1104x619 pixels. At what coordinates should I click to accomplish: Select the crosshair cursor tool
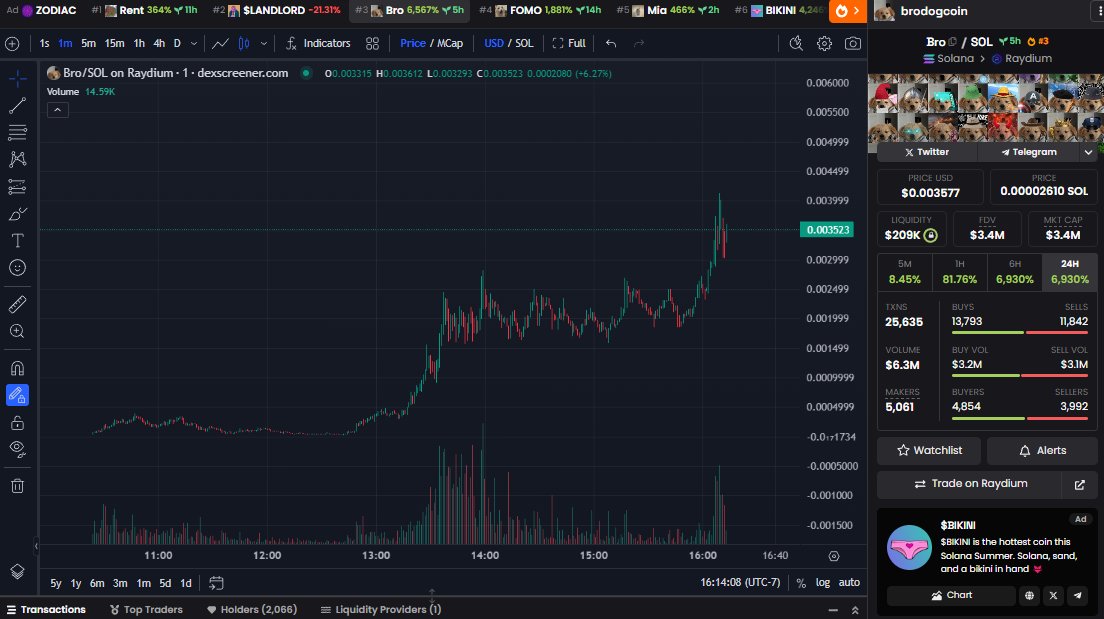(x=18, y=77)
